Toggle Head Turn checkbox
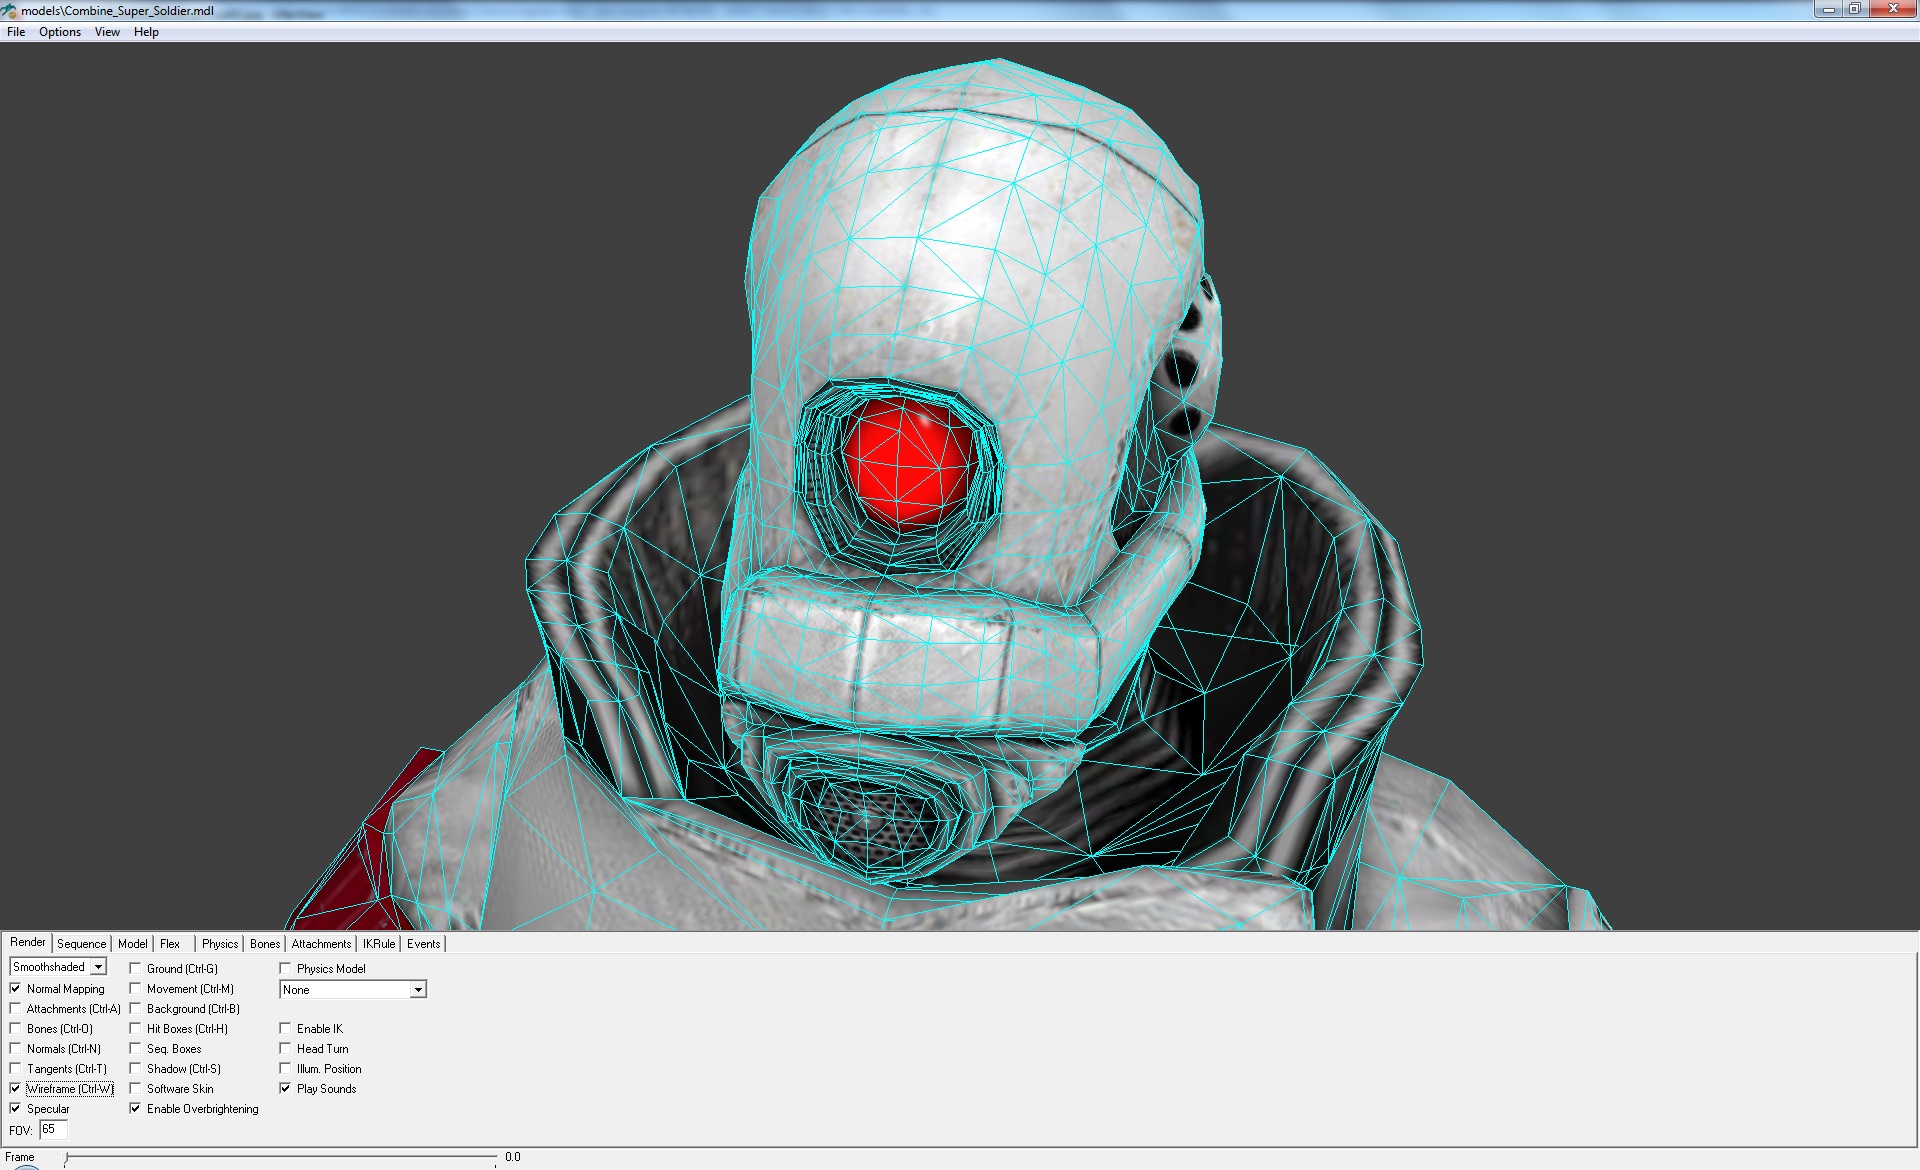The height and width of the screenshot is (1170, 1920). (286, 1049)
